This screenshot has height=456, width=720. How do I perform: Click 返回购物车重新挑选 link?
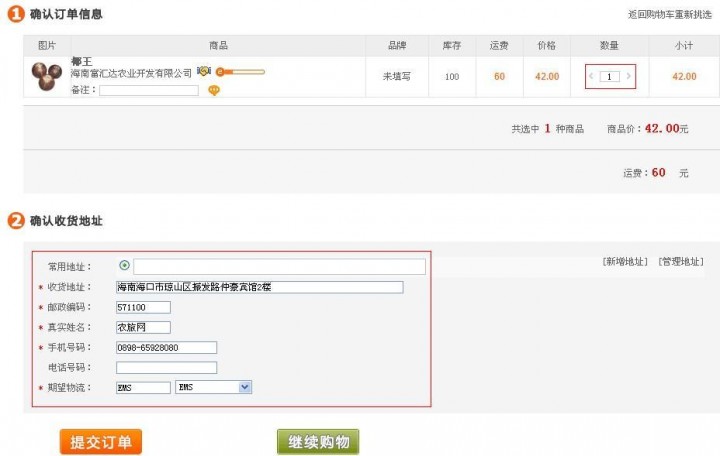(670, 15)
